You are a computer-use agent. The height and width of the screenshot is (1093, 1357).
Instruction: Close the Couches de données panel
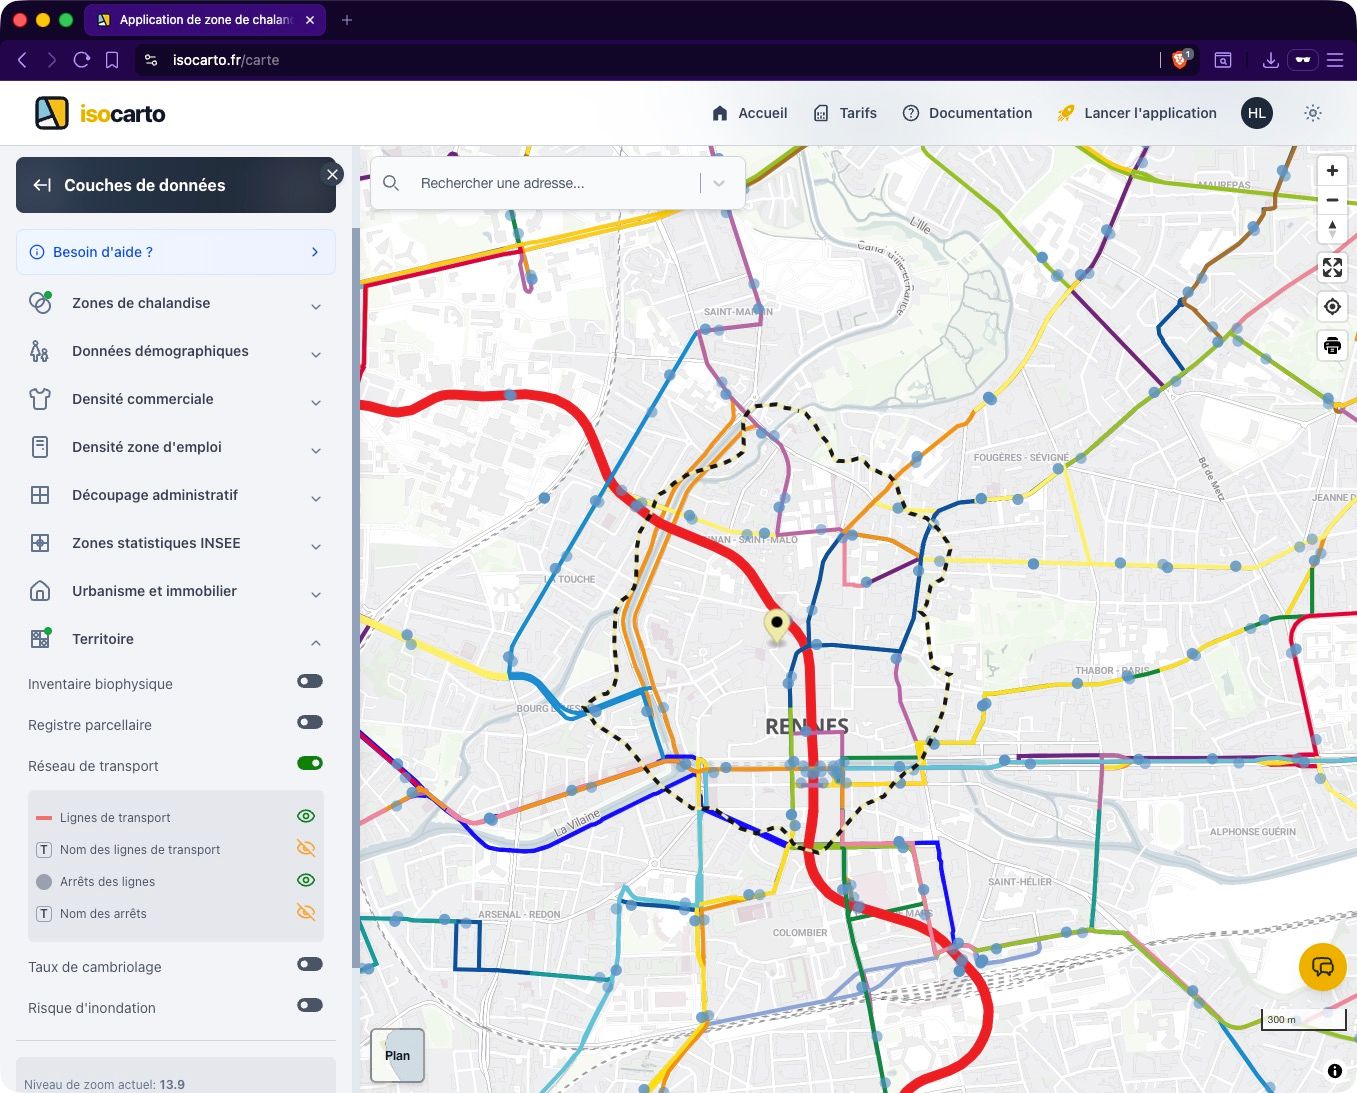333,174
